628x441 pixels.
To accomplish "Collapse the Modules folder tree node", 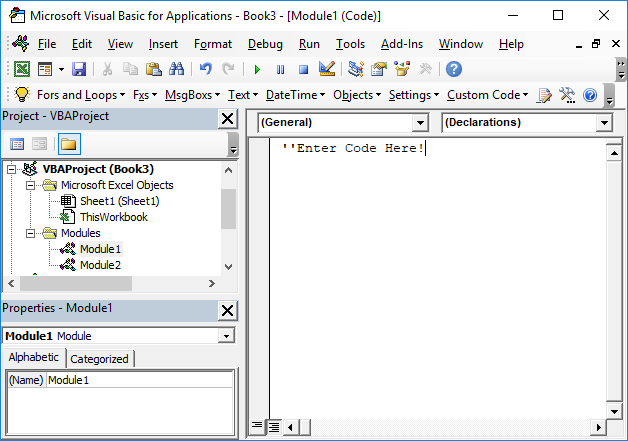I will click(32, 233).
